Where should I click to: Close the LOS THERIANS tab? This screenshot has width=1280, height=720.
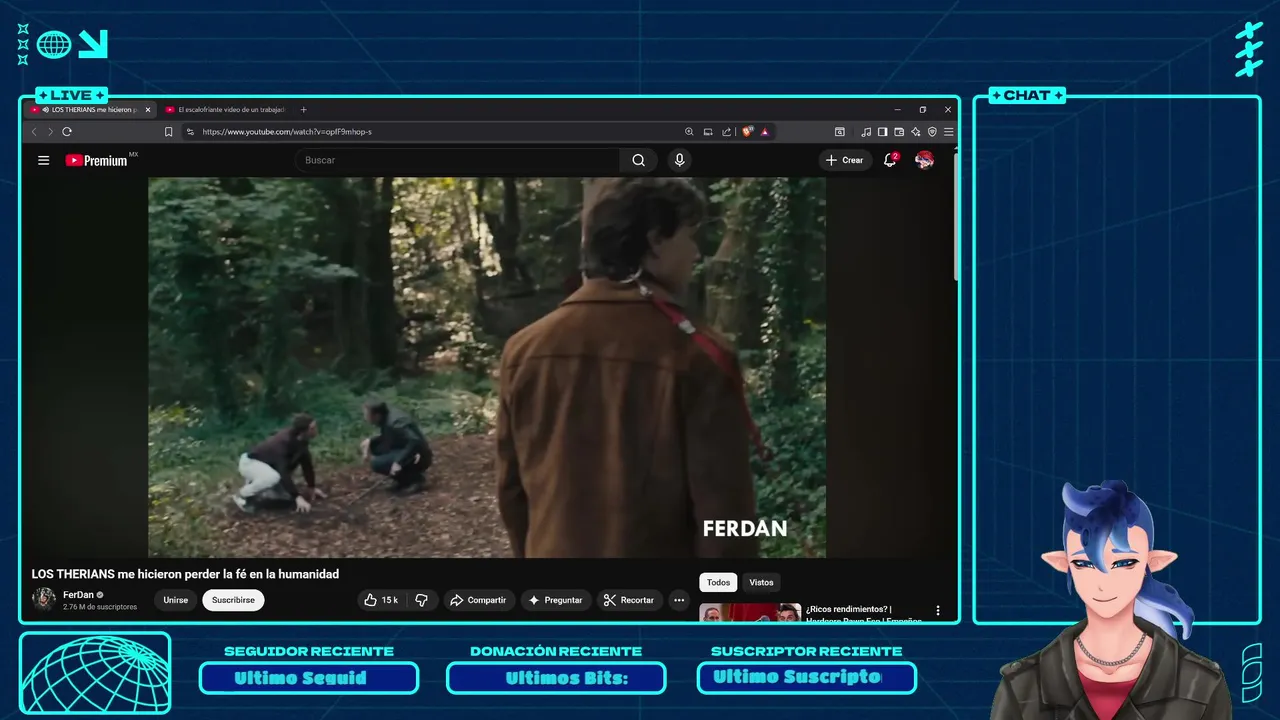[x=148, y=110]
